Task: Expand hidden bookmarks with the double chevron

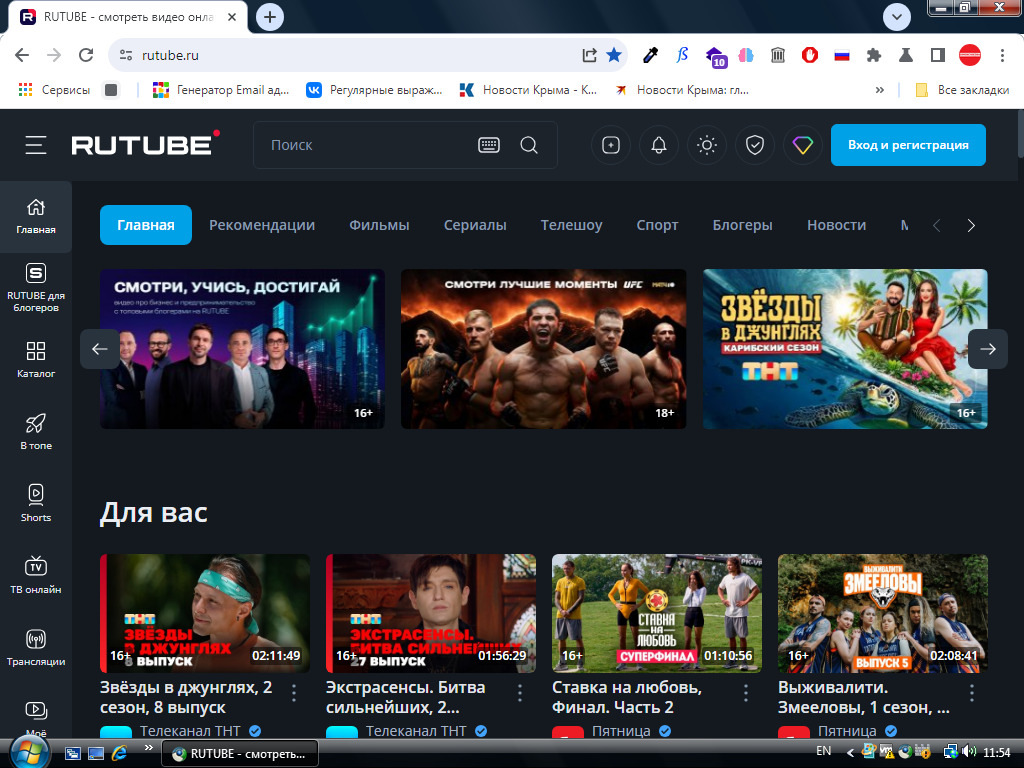Action: (x=880, y=90)
